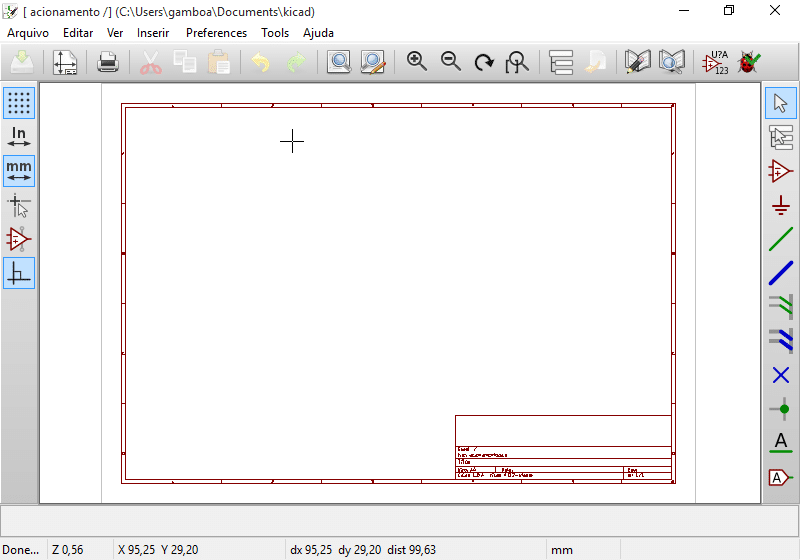800x560 pixels.
Task: Pick the No-connect flag tool
Action: tap(781, 375)
